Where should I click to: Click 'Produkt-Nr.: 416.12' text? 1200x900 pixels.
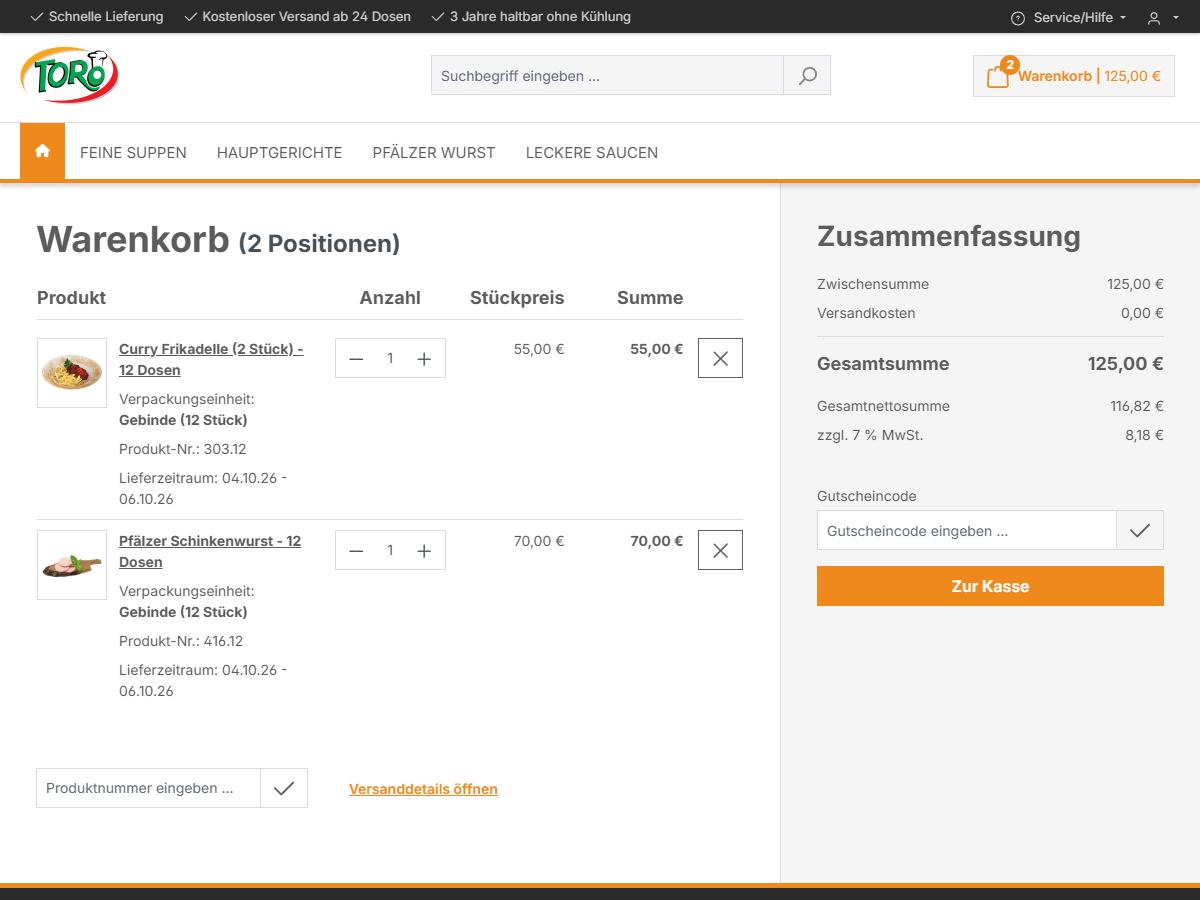pyautogui.click(x=181, y=641)
